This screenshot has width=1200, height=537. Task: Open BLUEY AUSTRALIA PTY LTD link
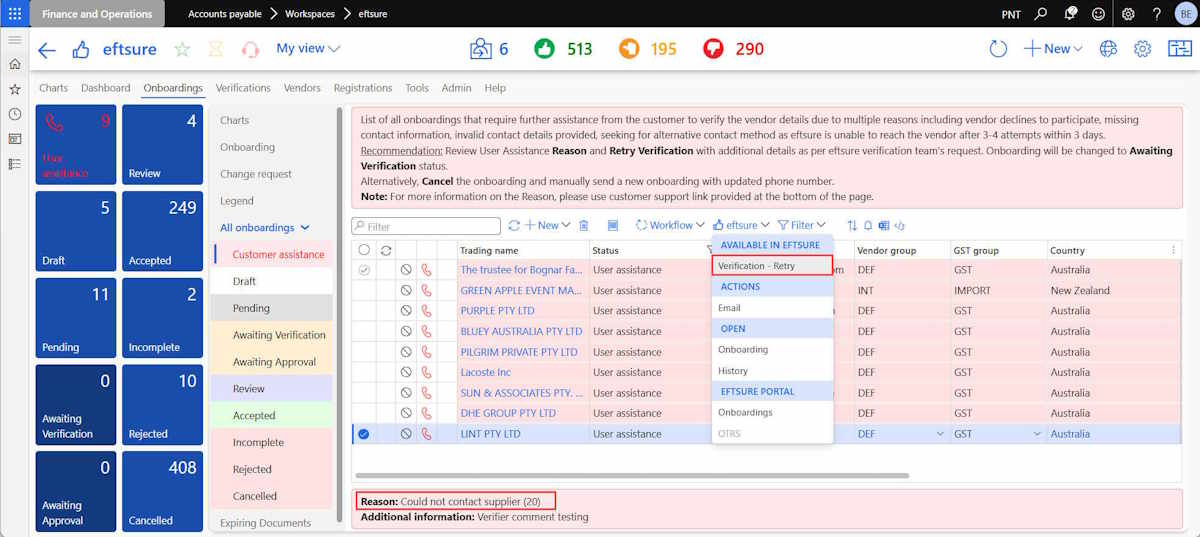click(x=521, y=331)
